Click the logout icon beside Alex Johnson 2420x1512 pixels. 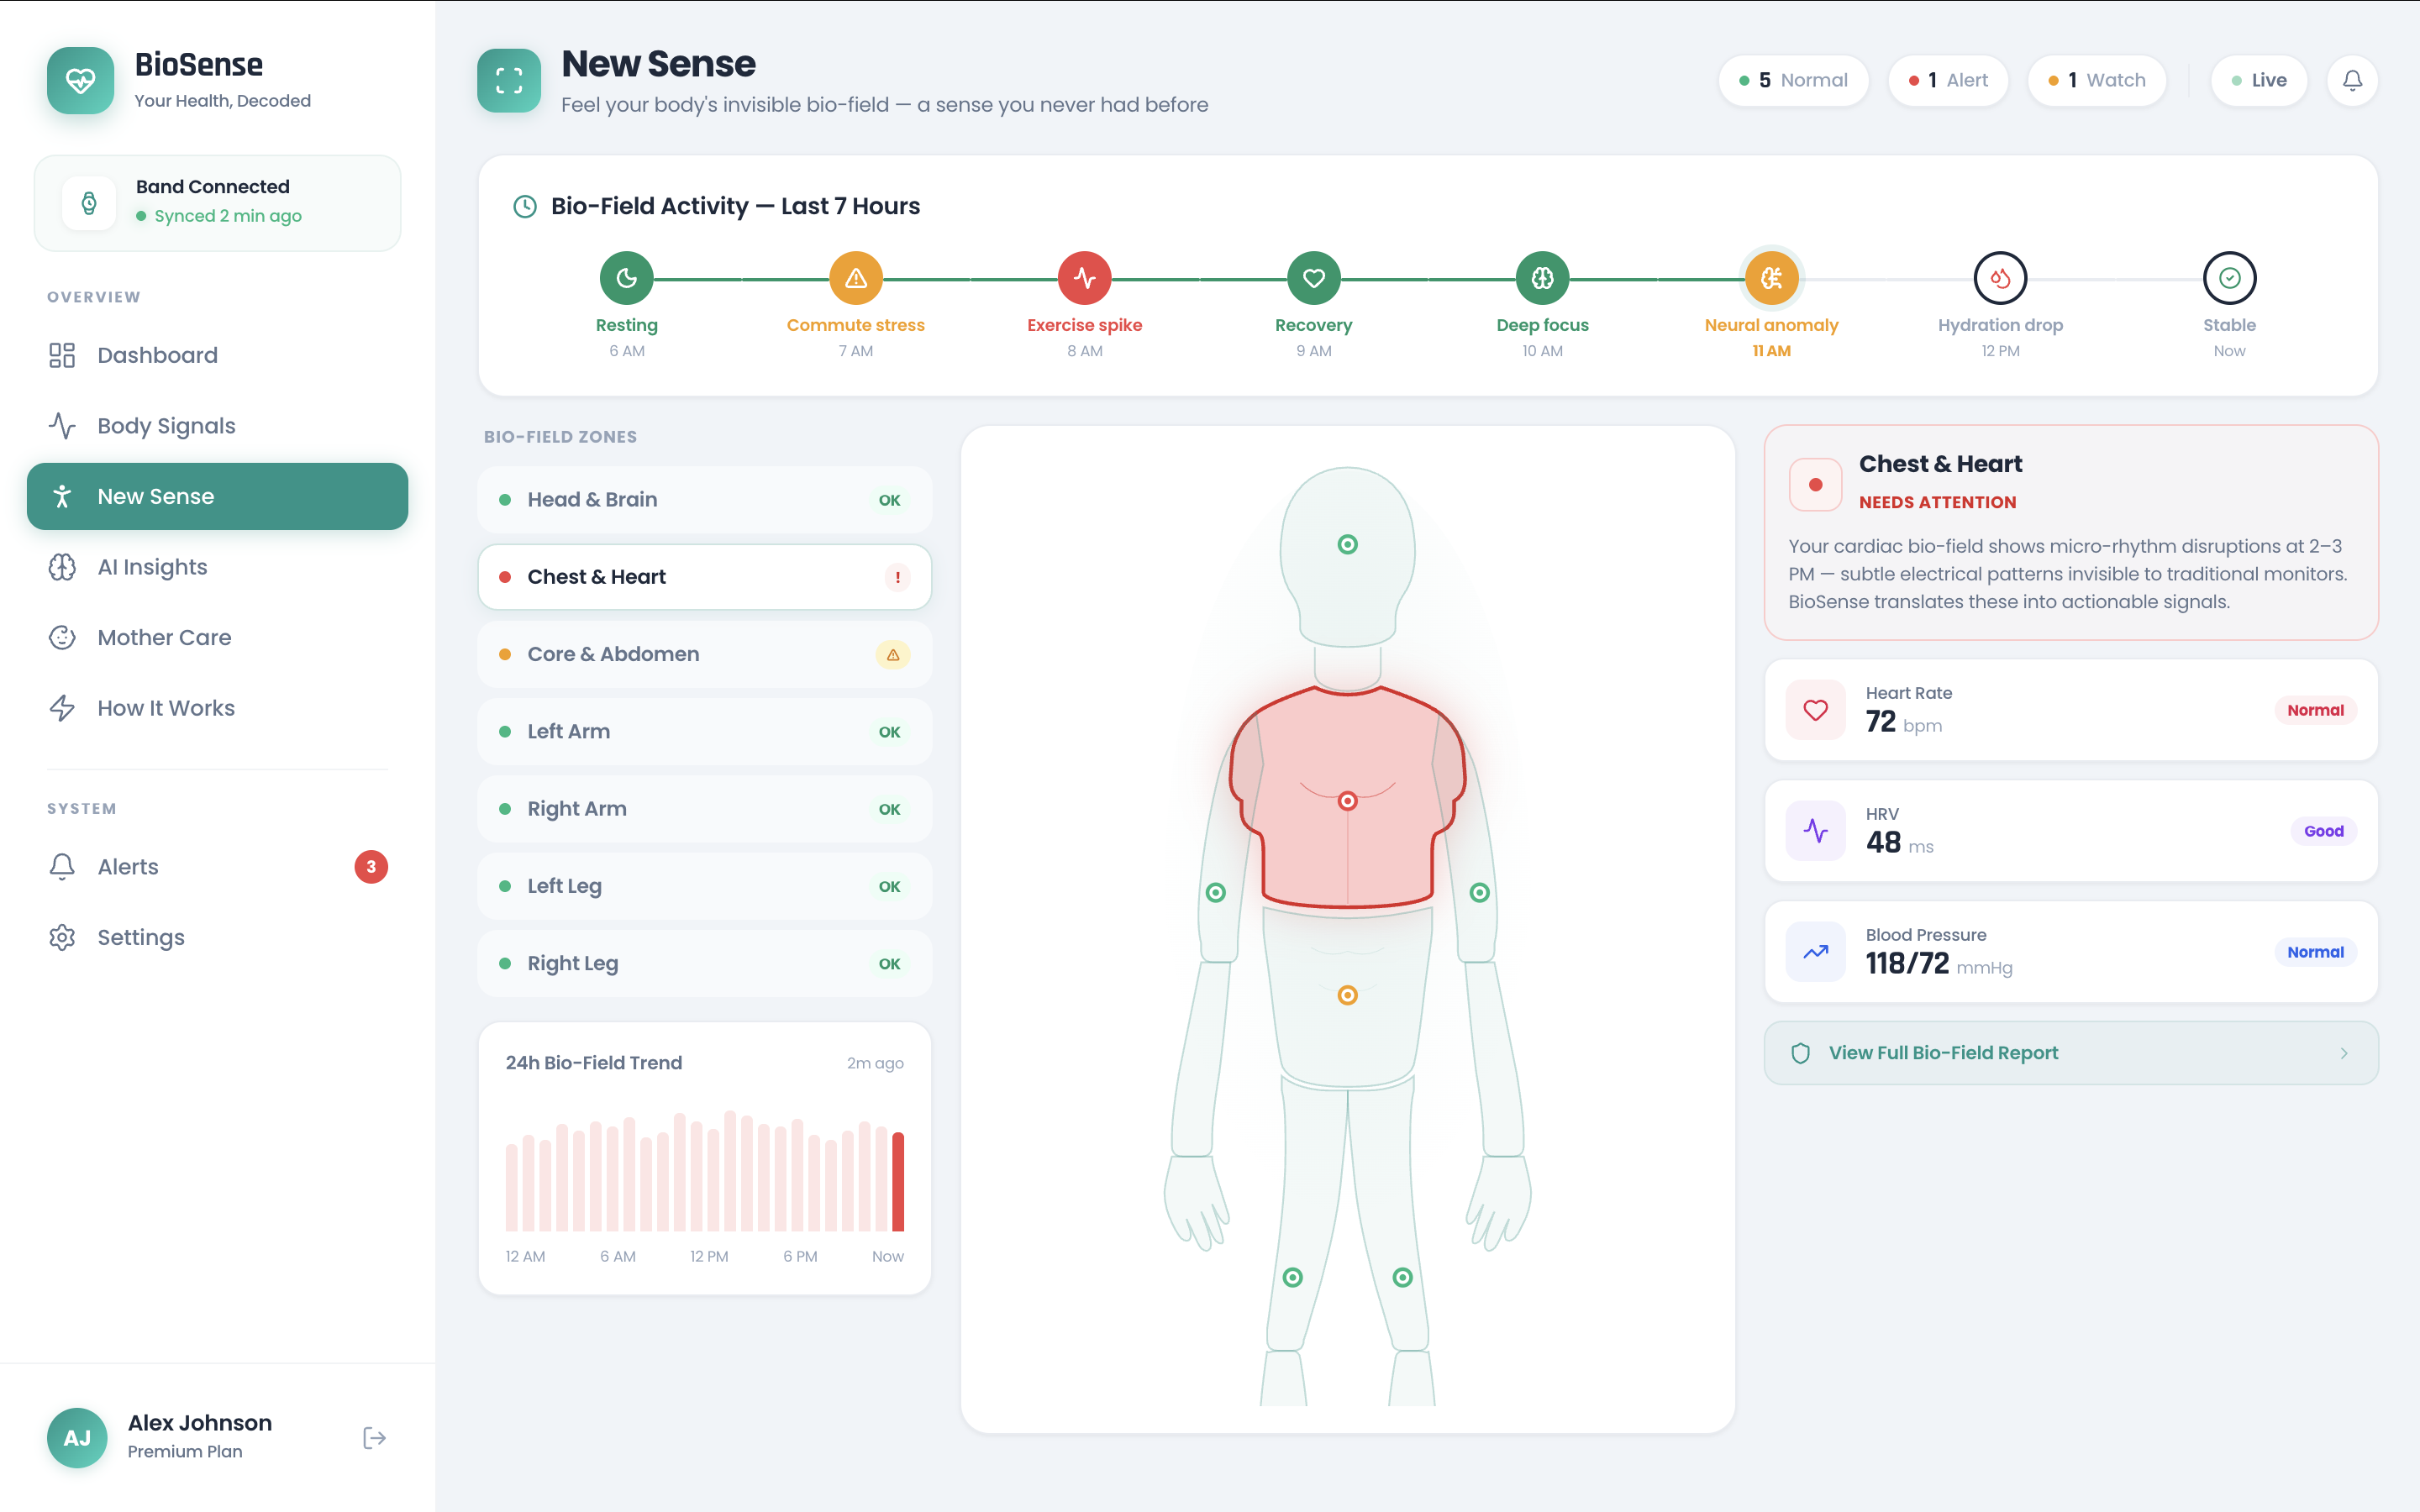coord(374,1438)
